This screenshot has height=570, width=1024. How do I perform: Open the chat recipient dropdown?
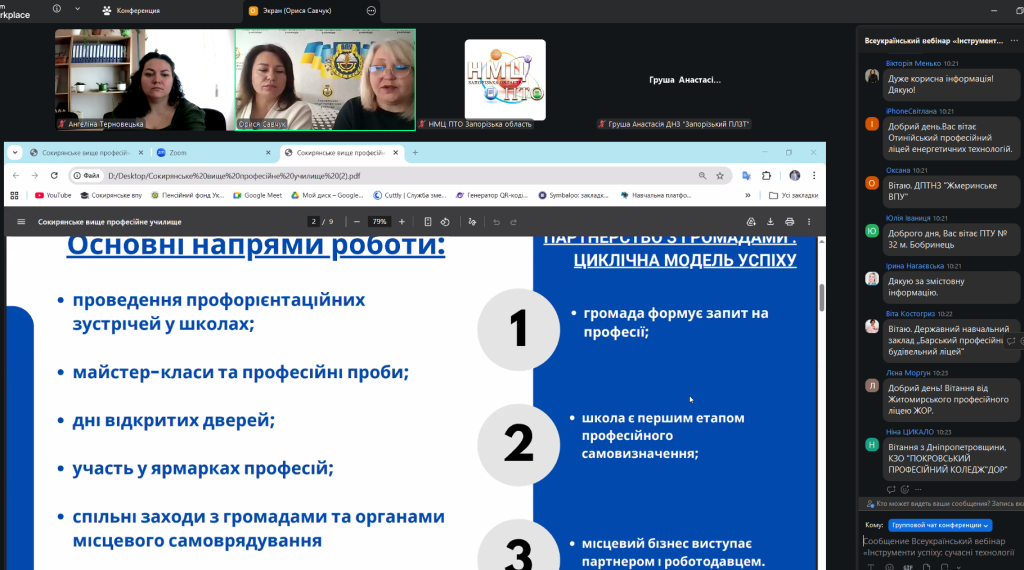[x=940, y=525]
